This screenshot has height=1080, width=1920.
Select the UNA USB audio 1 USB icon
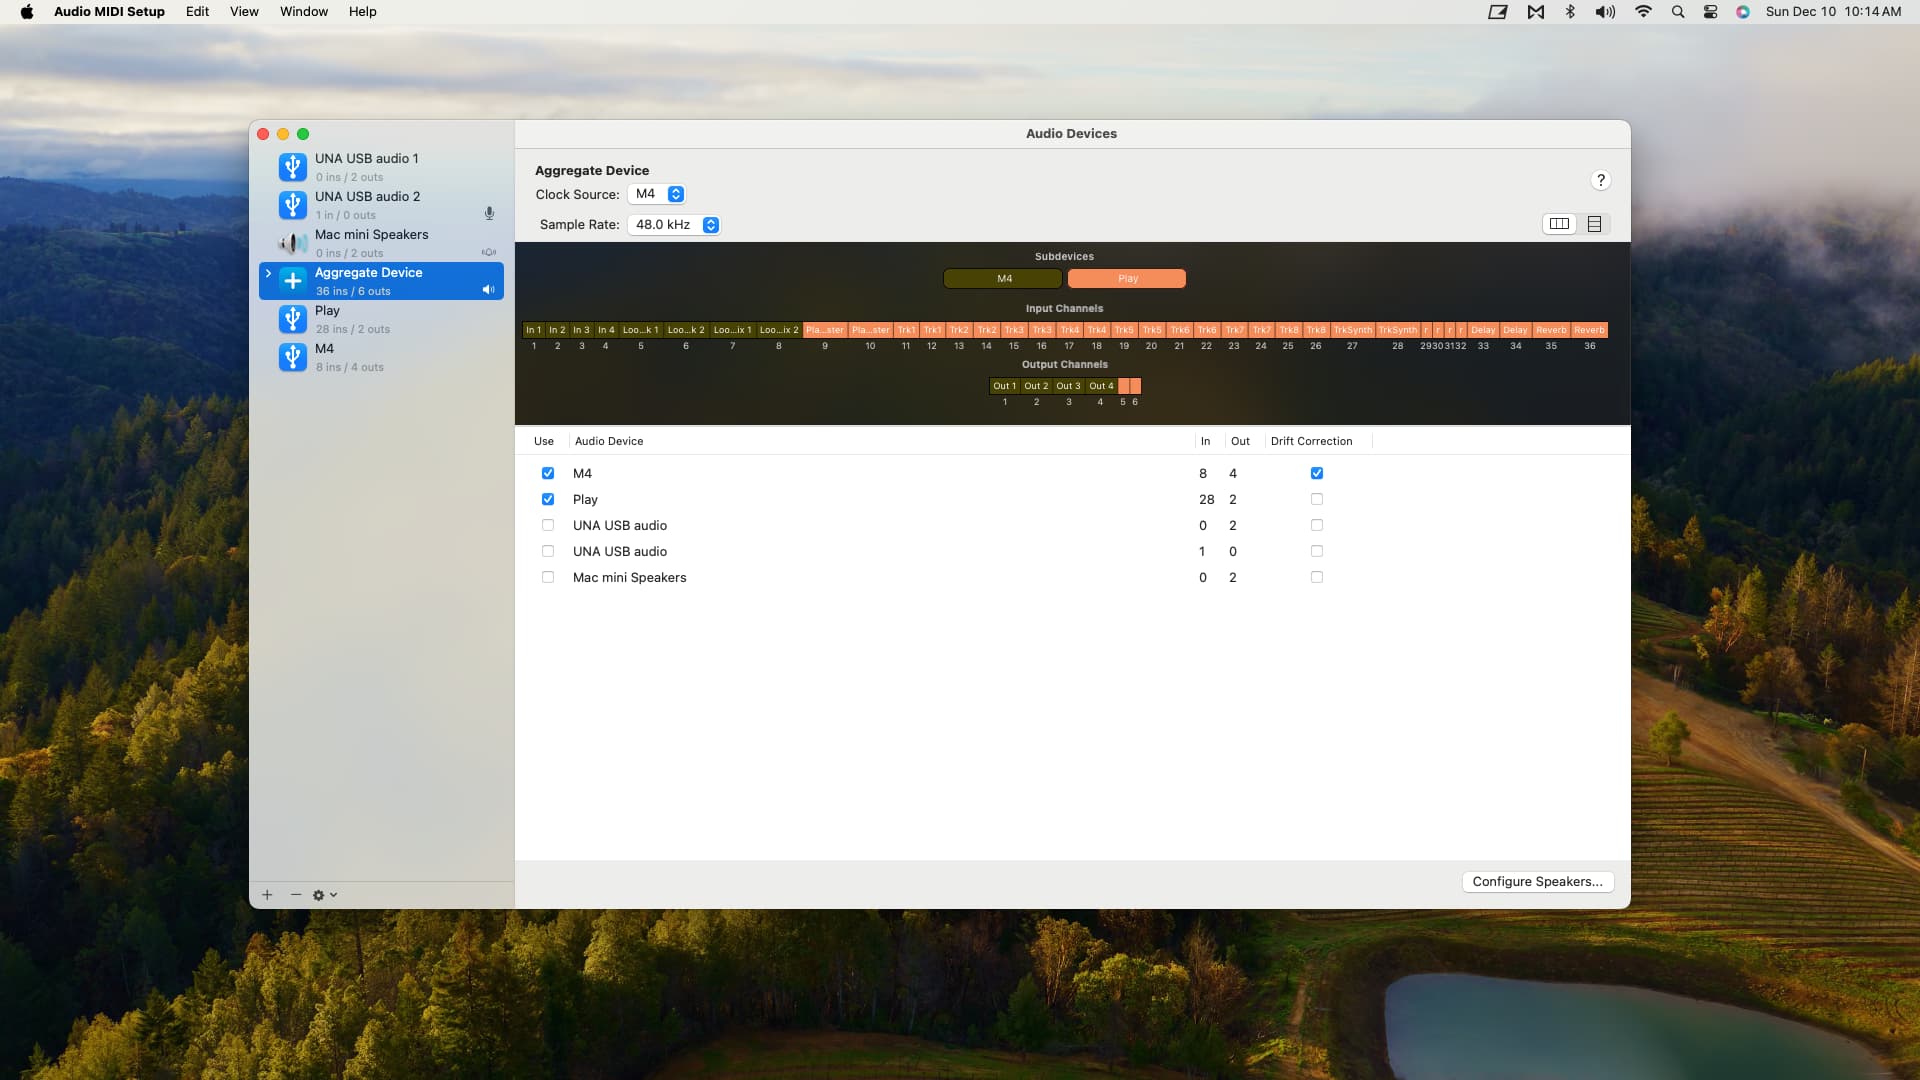coord(292,167)
